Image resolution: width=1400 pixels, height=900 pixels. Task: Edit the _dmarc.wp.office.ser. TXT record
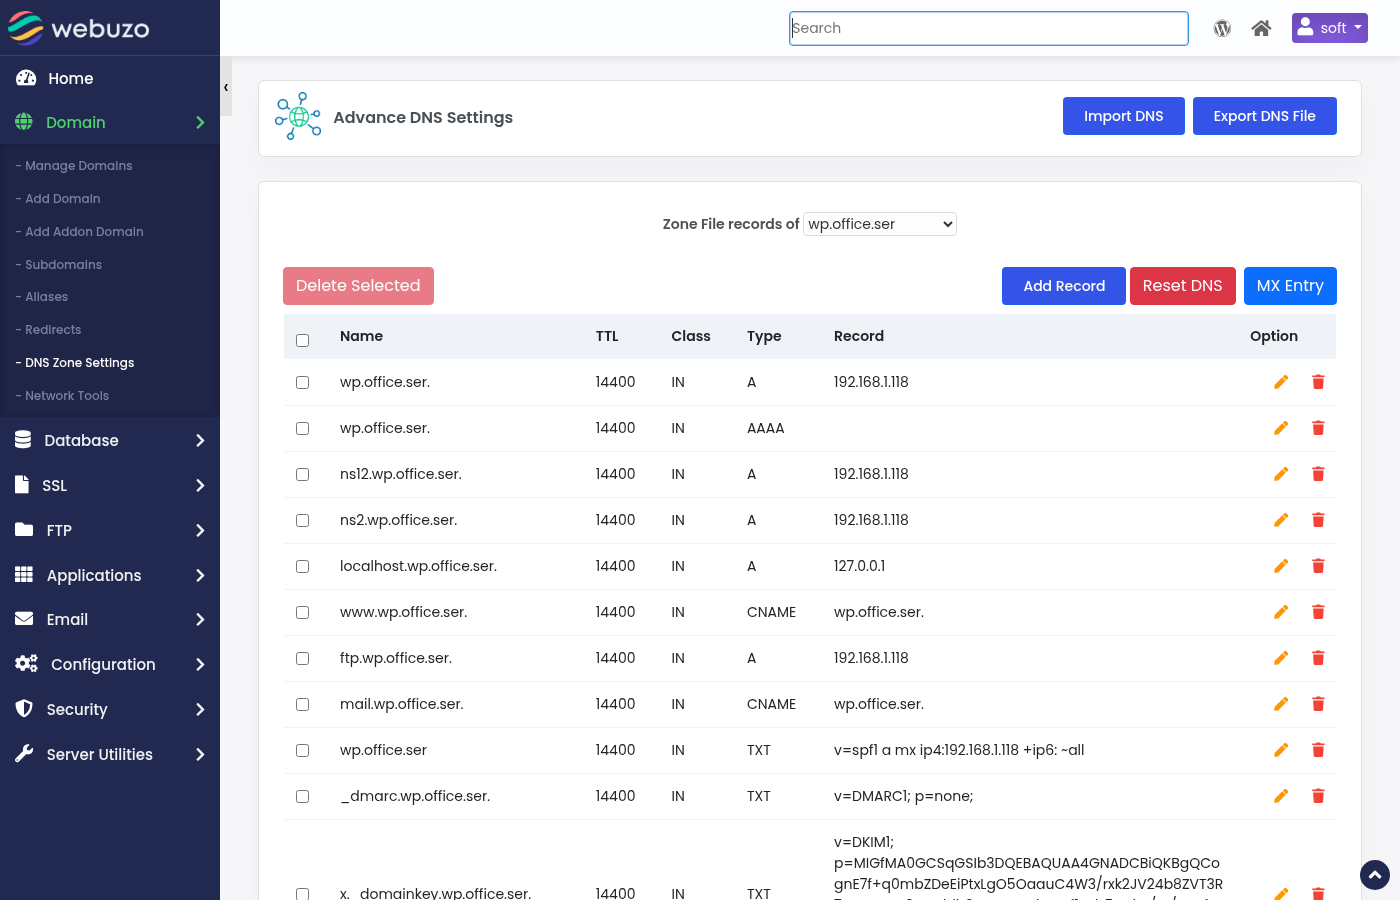(x=1281, y=796)
